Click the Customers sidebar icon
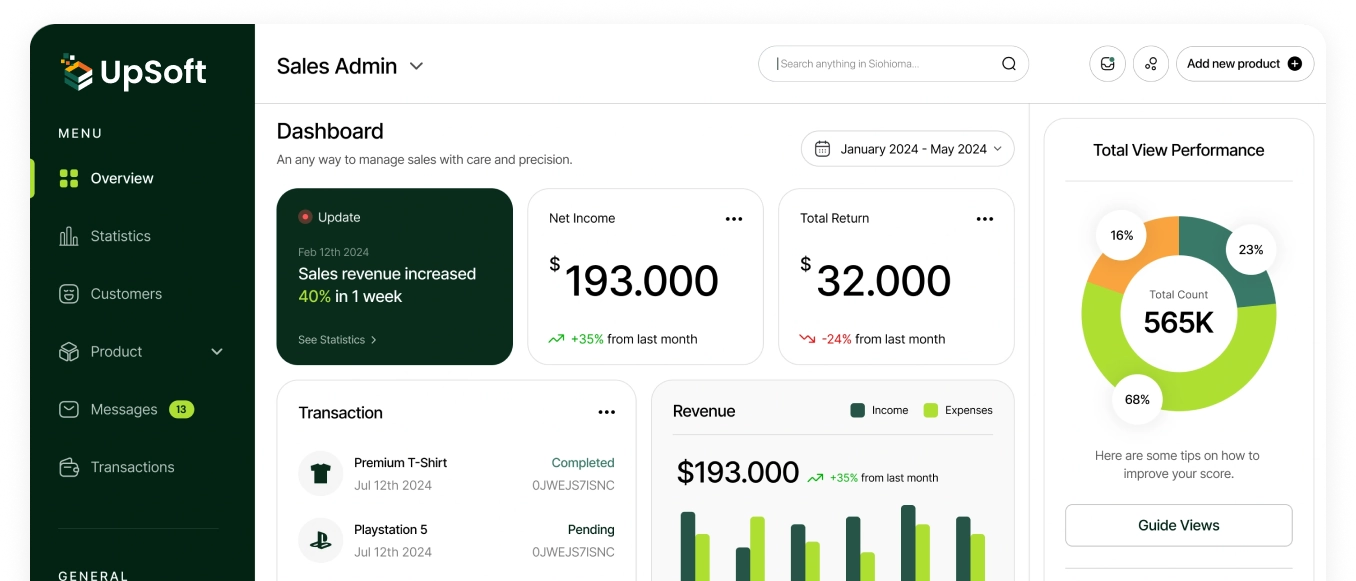 coord(69,294)
